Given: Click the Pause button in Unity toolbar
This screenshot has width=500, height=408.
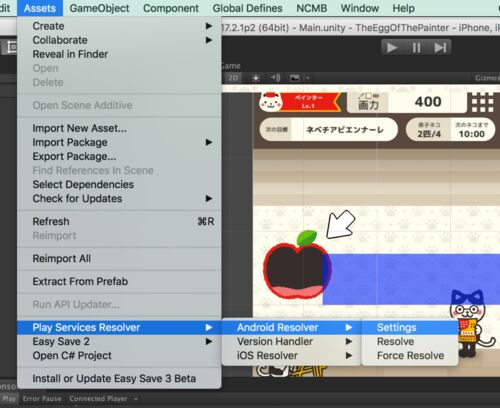Looking at the screenshot, I should tap(416, 48).
